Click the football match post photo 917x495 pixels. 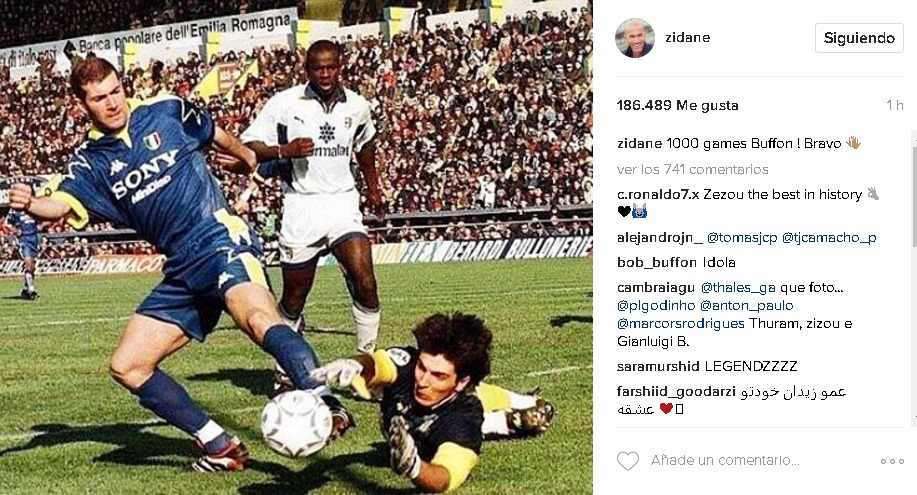click(296, 248)
